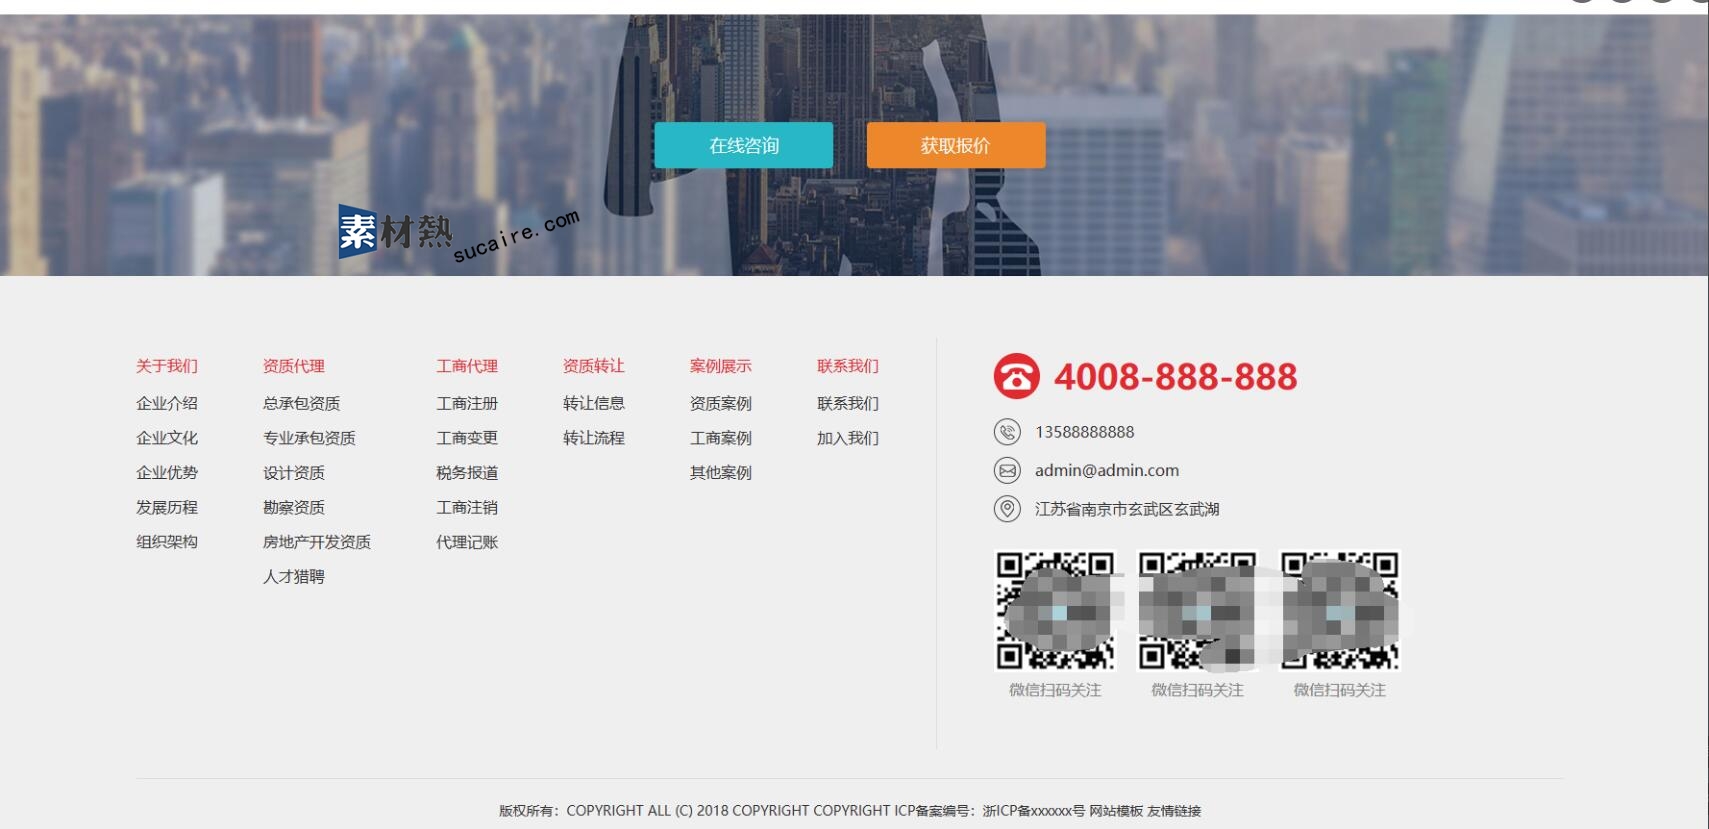Open the 勘察资质 link
The height and width of the screenshot is (829, 1709).
click(294, 508)
